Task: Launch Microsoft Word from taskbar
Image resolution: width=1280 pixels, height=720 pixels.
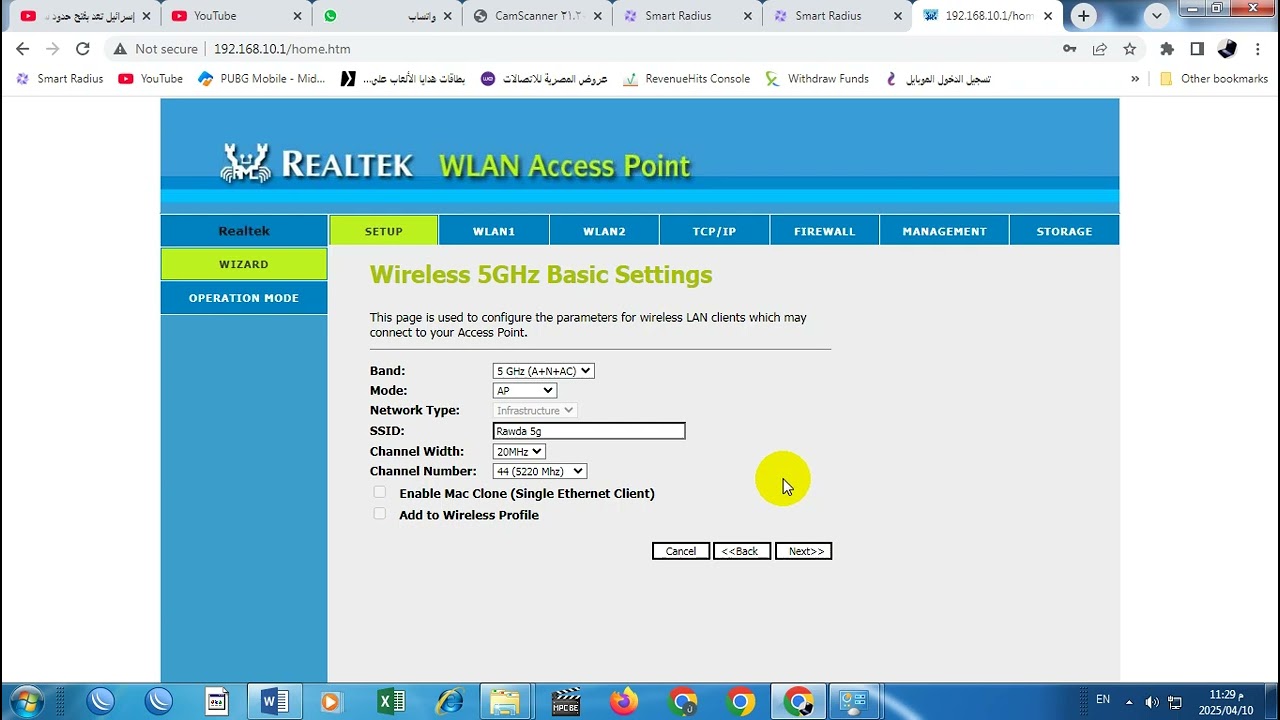Action: pos(273,702)
